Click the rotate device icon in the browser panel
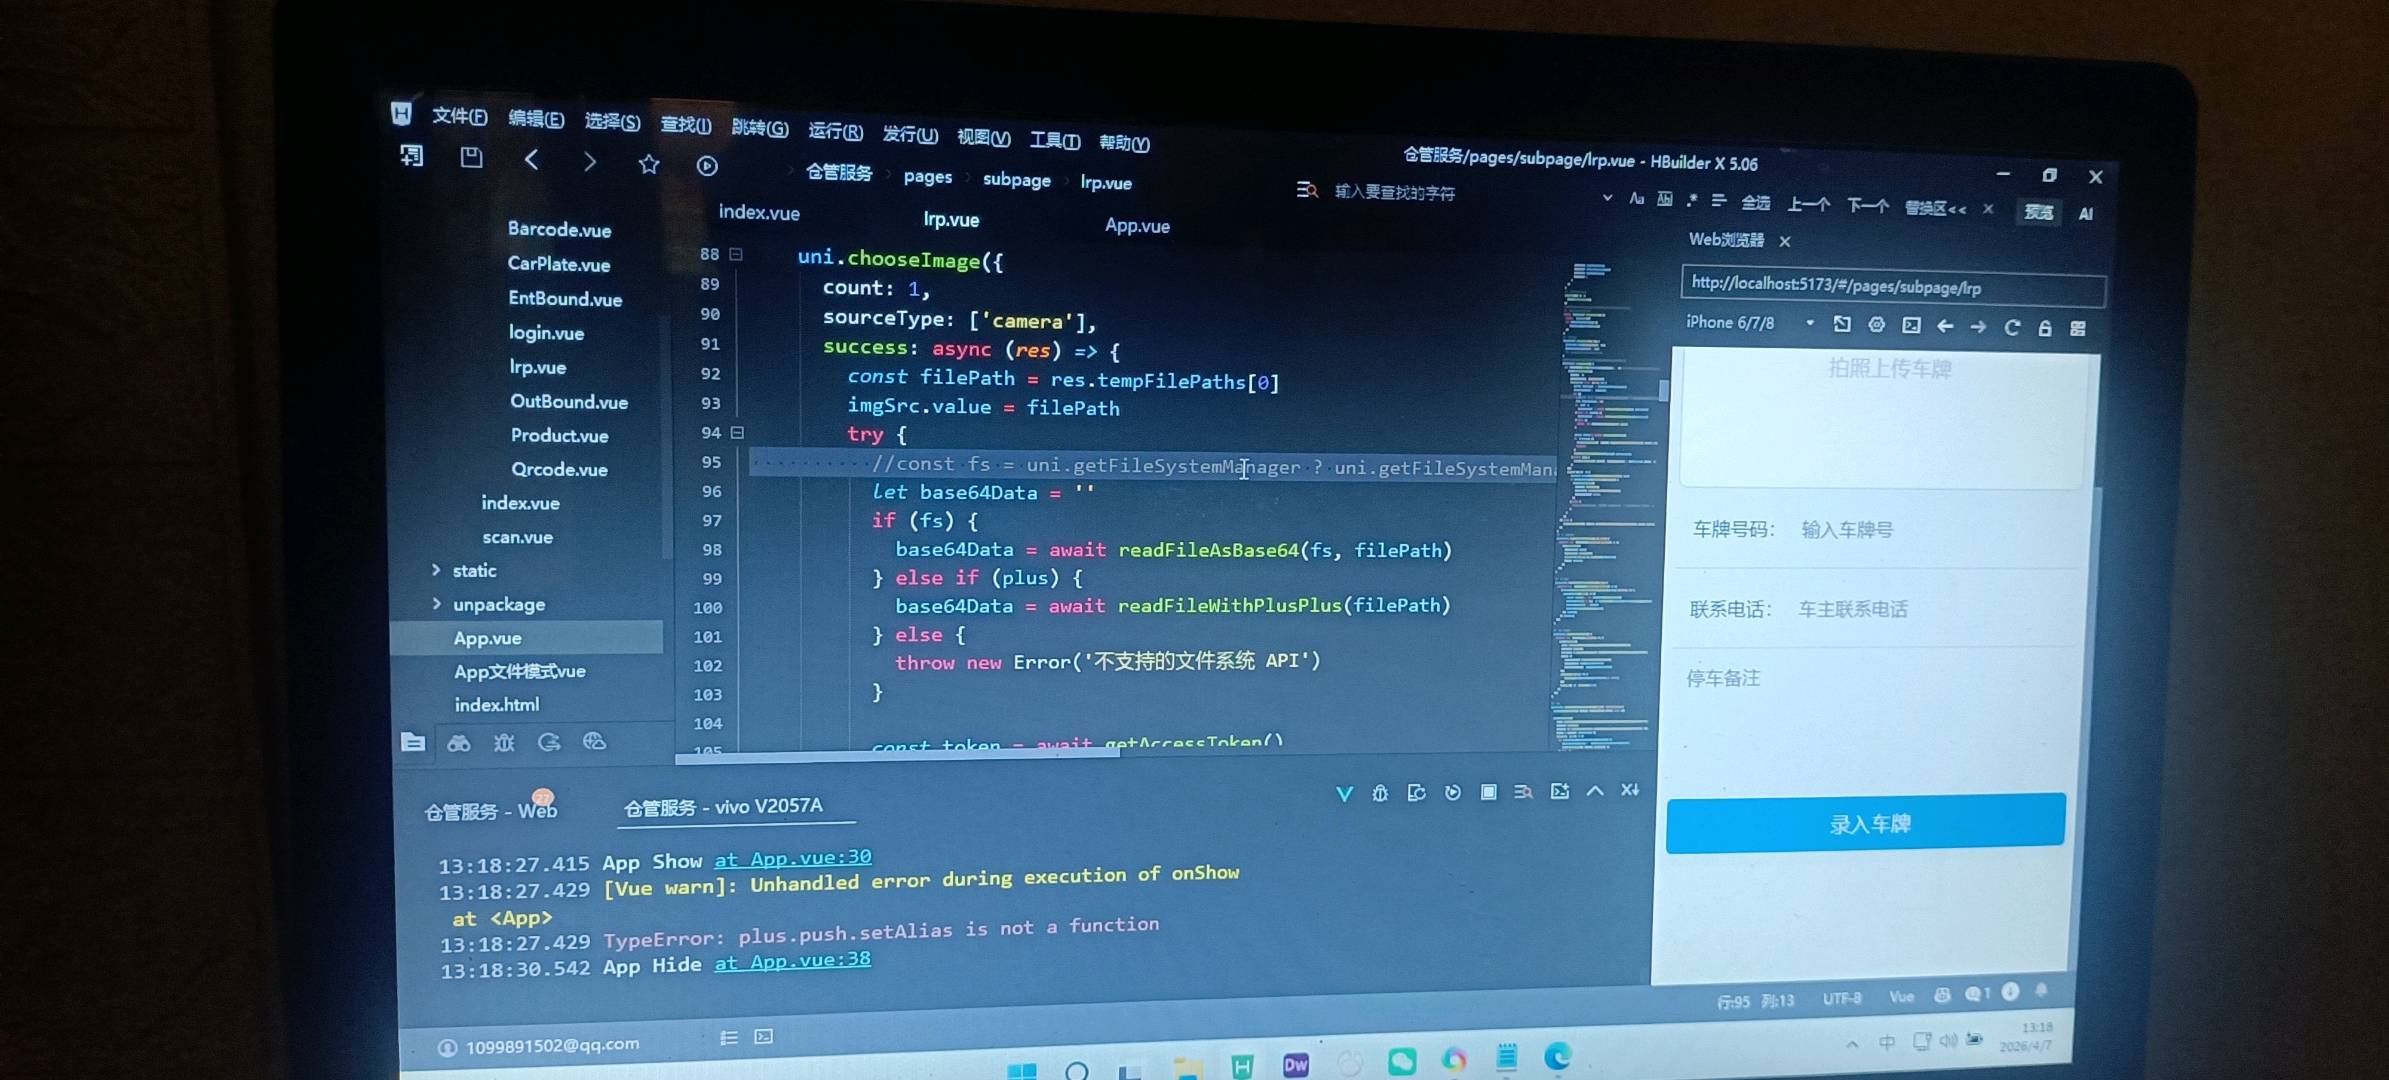Viewport: 2389px width, 1080px height. click(1842, 324)
